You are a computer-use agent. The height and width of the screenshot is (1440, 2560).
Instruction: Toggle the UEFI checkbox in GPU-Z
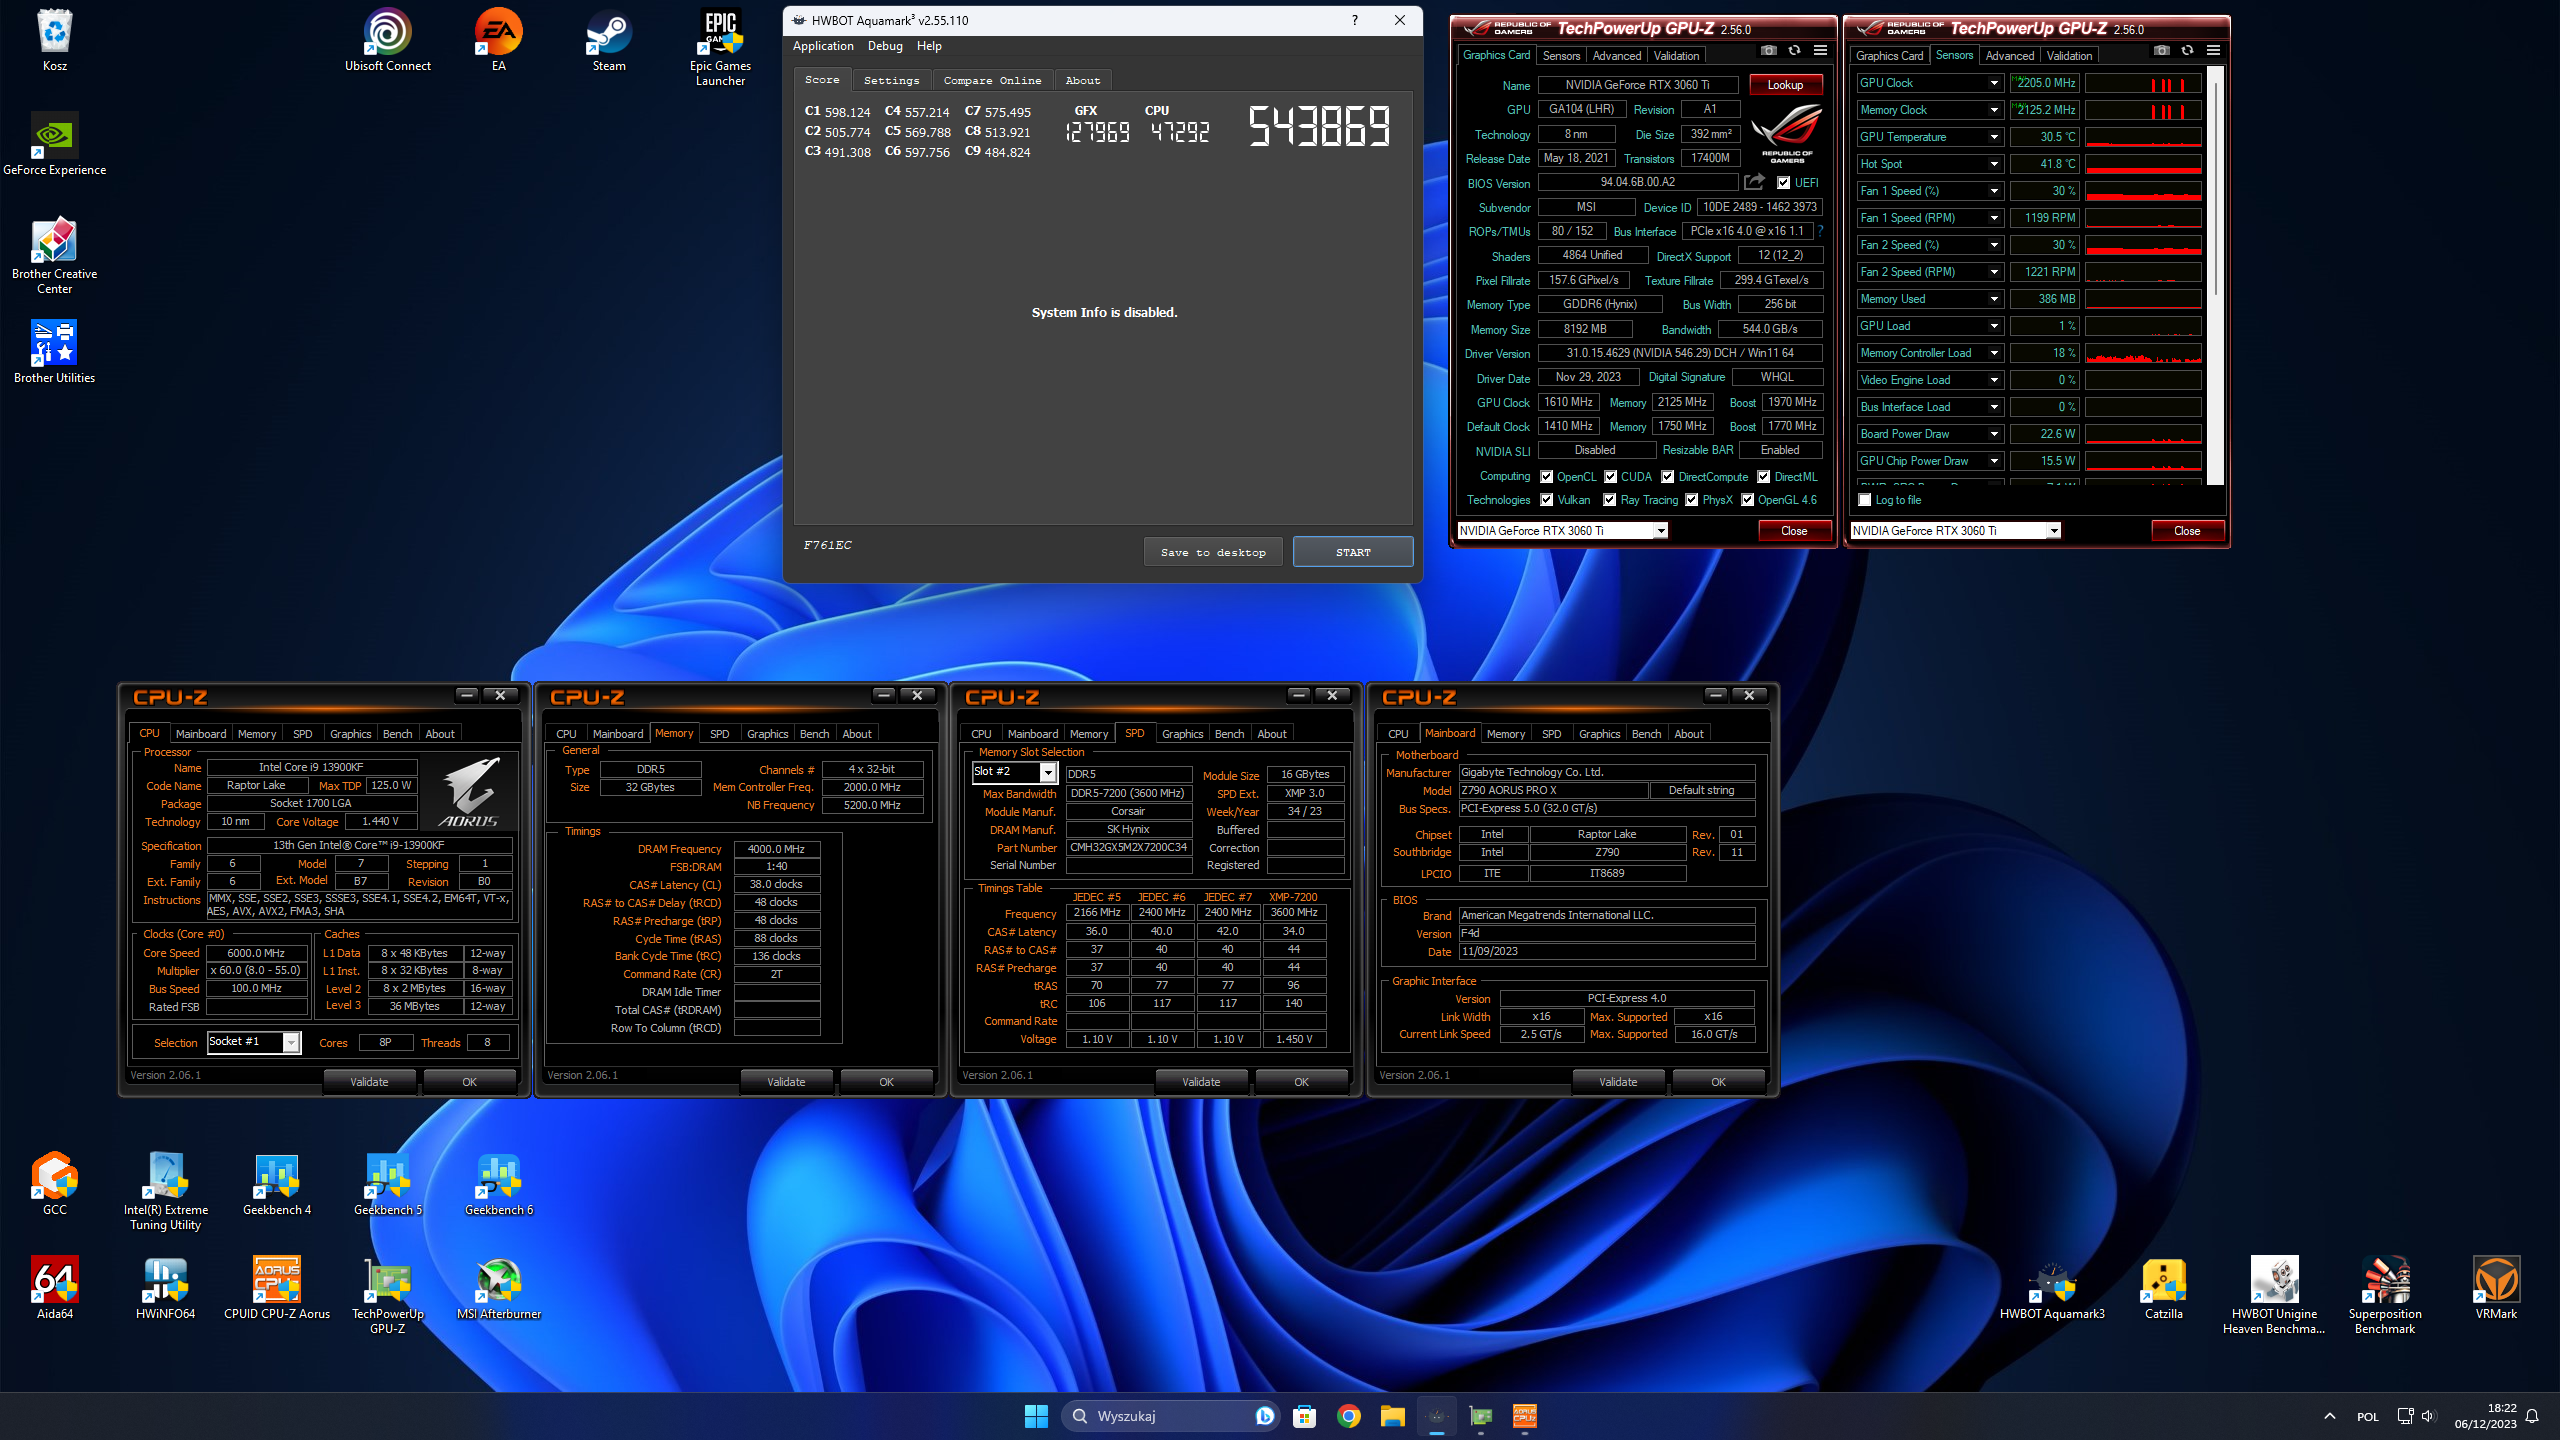[1783, 183]
